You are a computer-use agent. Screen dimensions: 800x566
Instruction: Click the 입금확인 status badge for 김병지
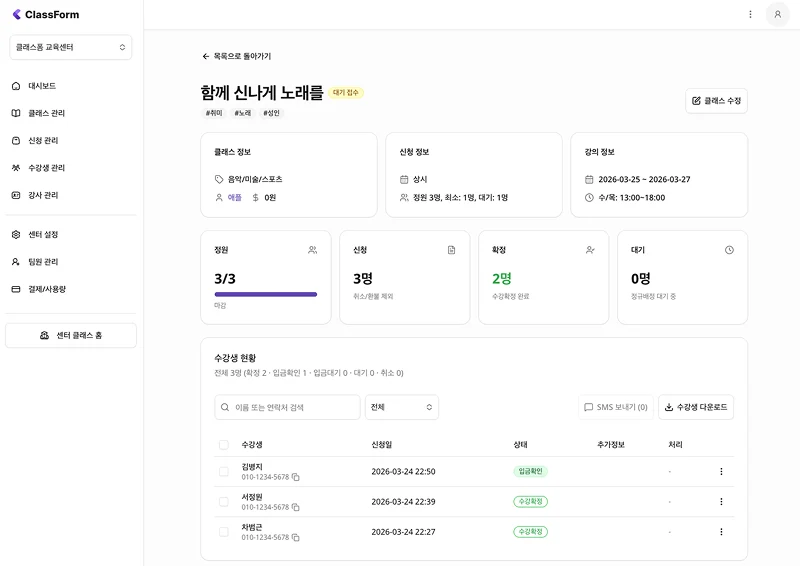(x=530, y=471)
